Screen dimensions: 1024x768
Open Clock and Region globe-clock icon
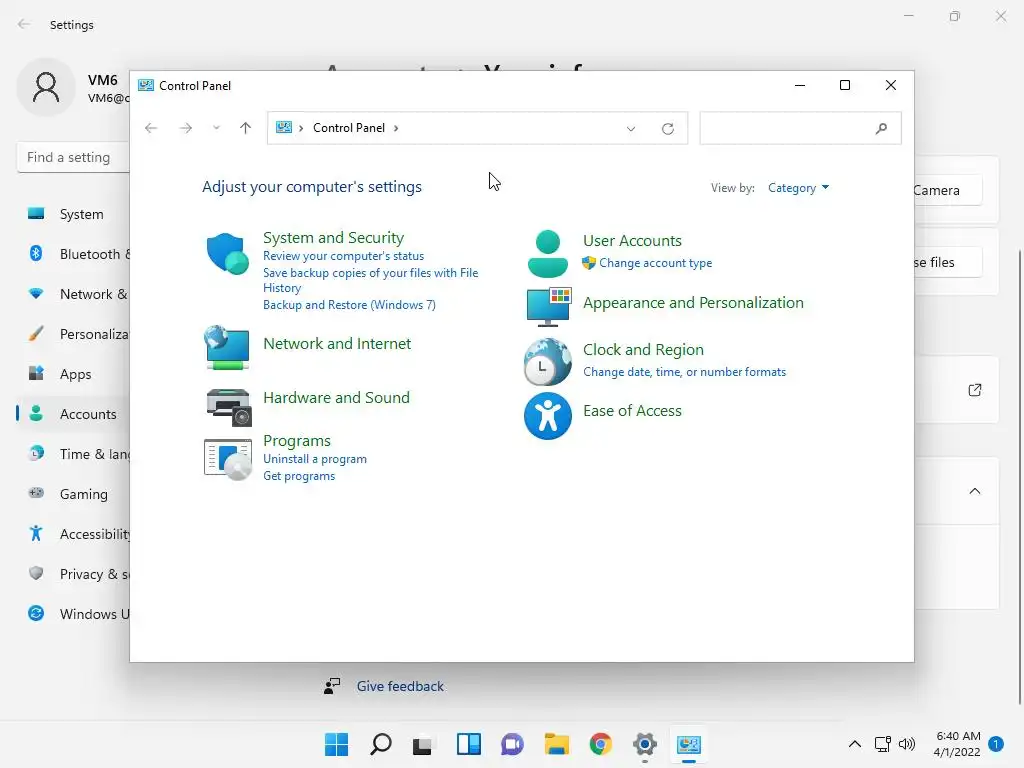(x=547, y=361)
